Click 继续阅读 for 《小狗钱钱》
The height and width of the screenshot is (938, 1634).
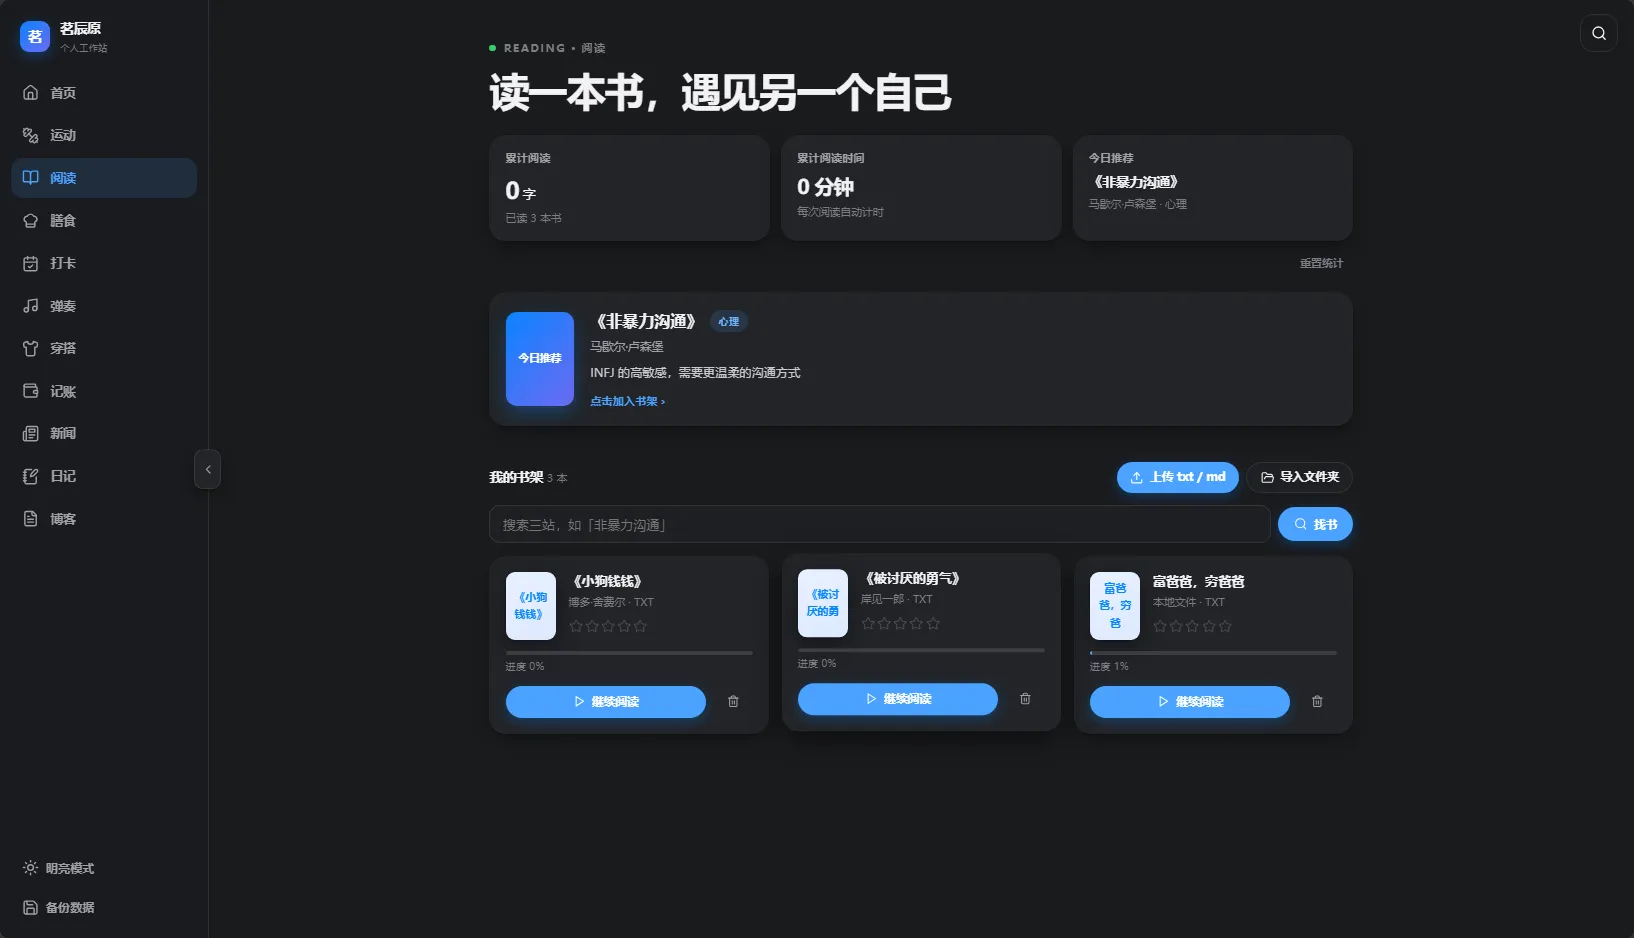coord(606,702)
